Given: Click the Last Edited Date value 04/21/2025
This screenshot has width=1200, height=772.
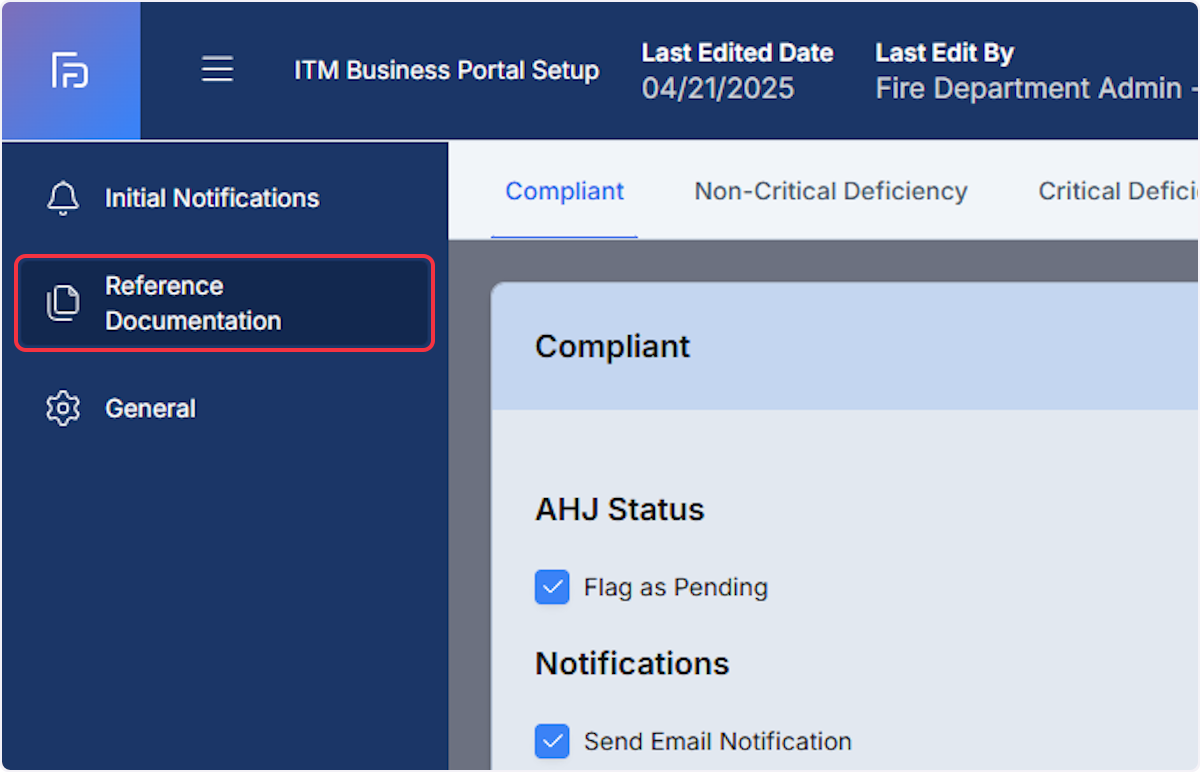Looking at the screenshot, I should point(718,89).
